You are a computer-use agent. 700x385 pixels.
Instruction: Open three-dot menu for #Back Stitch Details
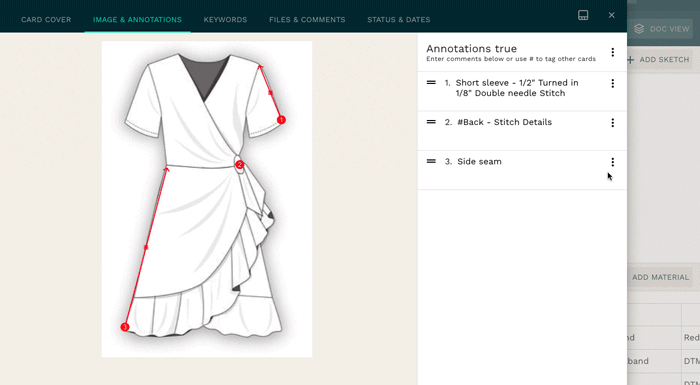click(612, 123)
